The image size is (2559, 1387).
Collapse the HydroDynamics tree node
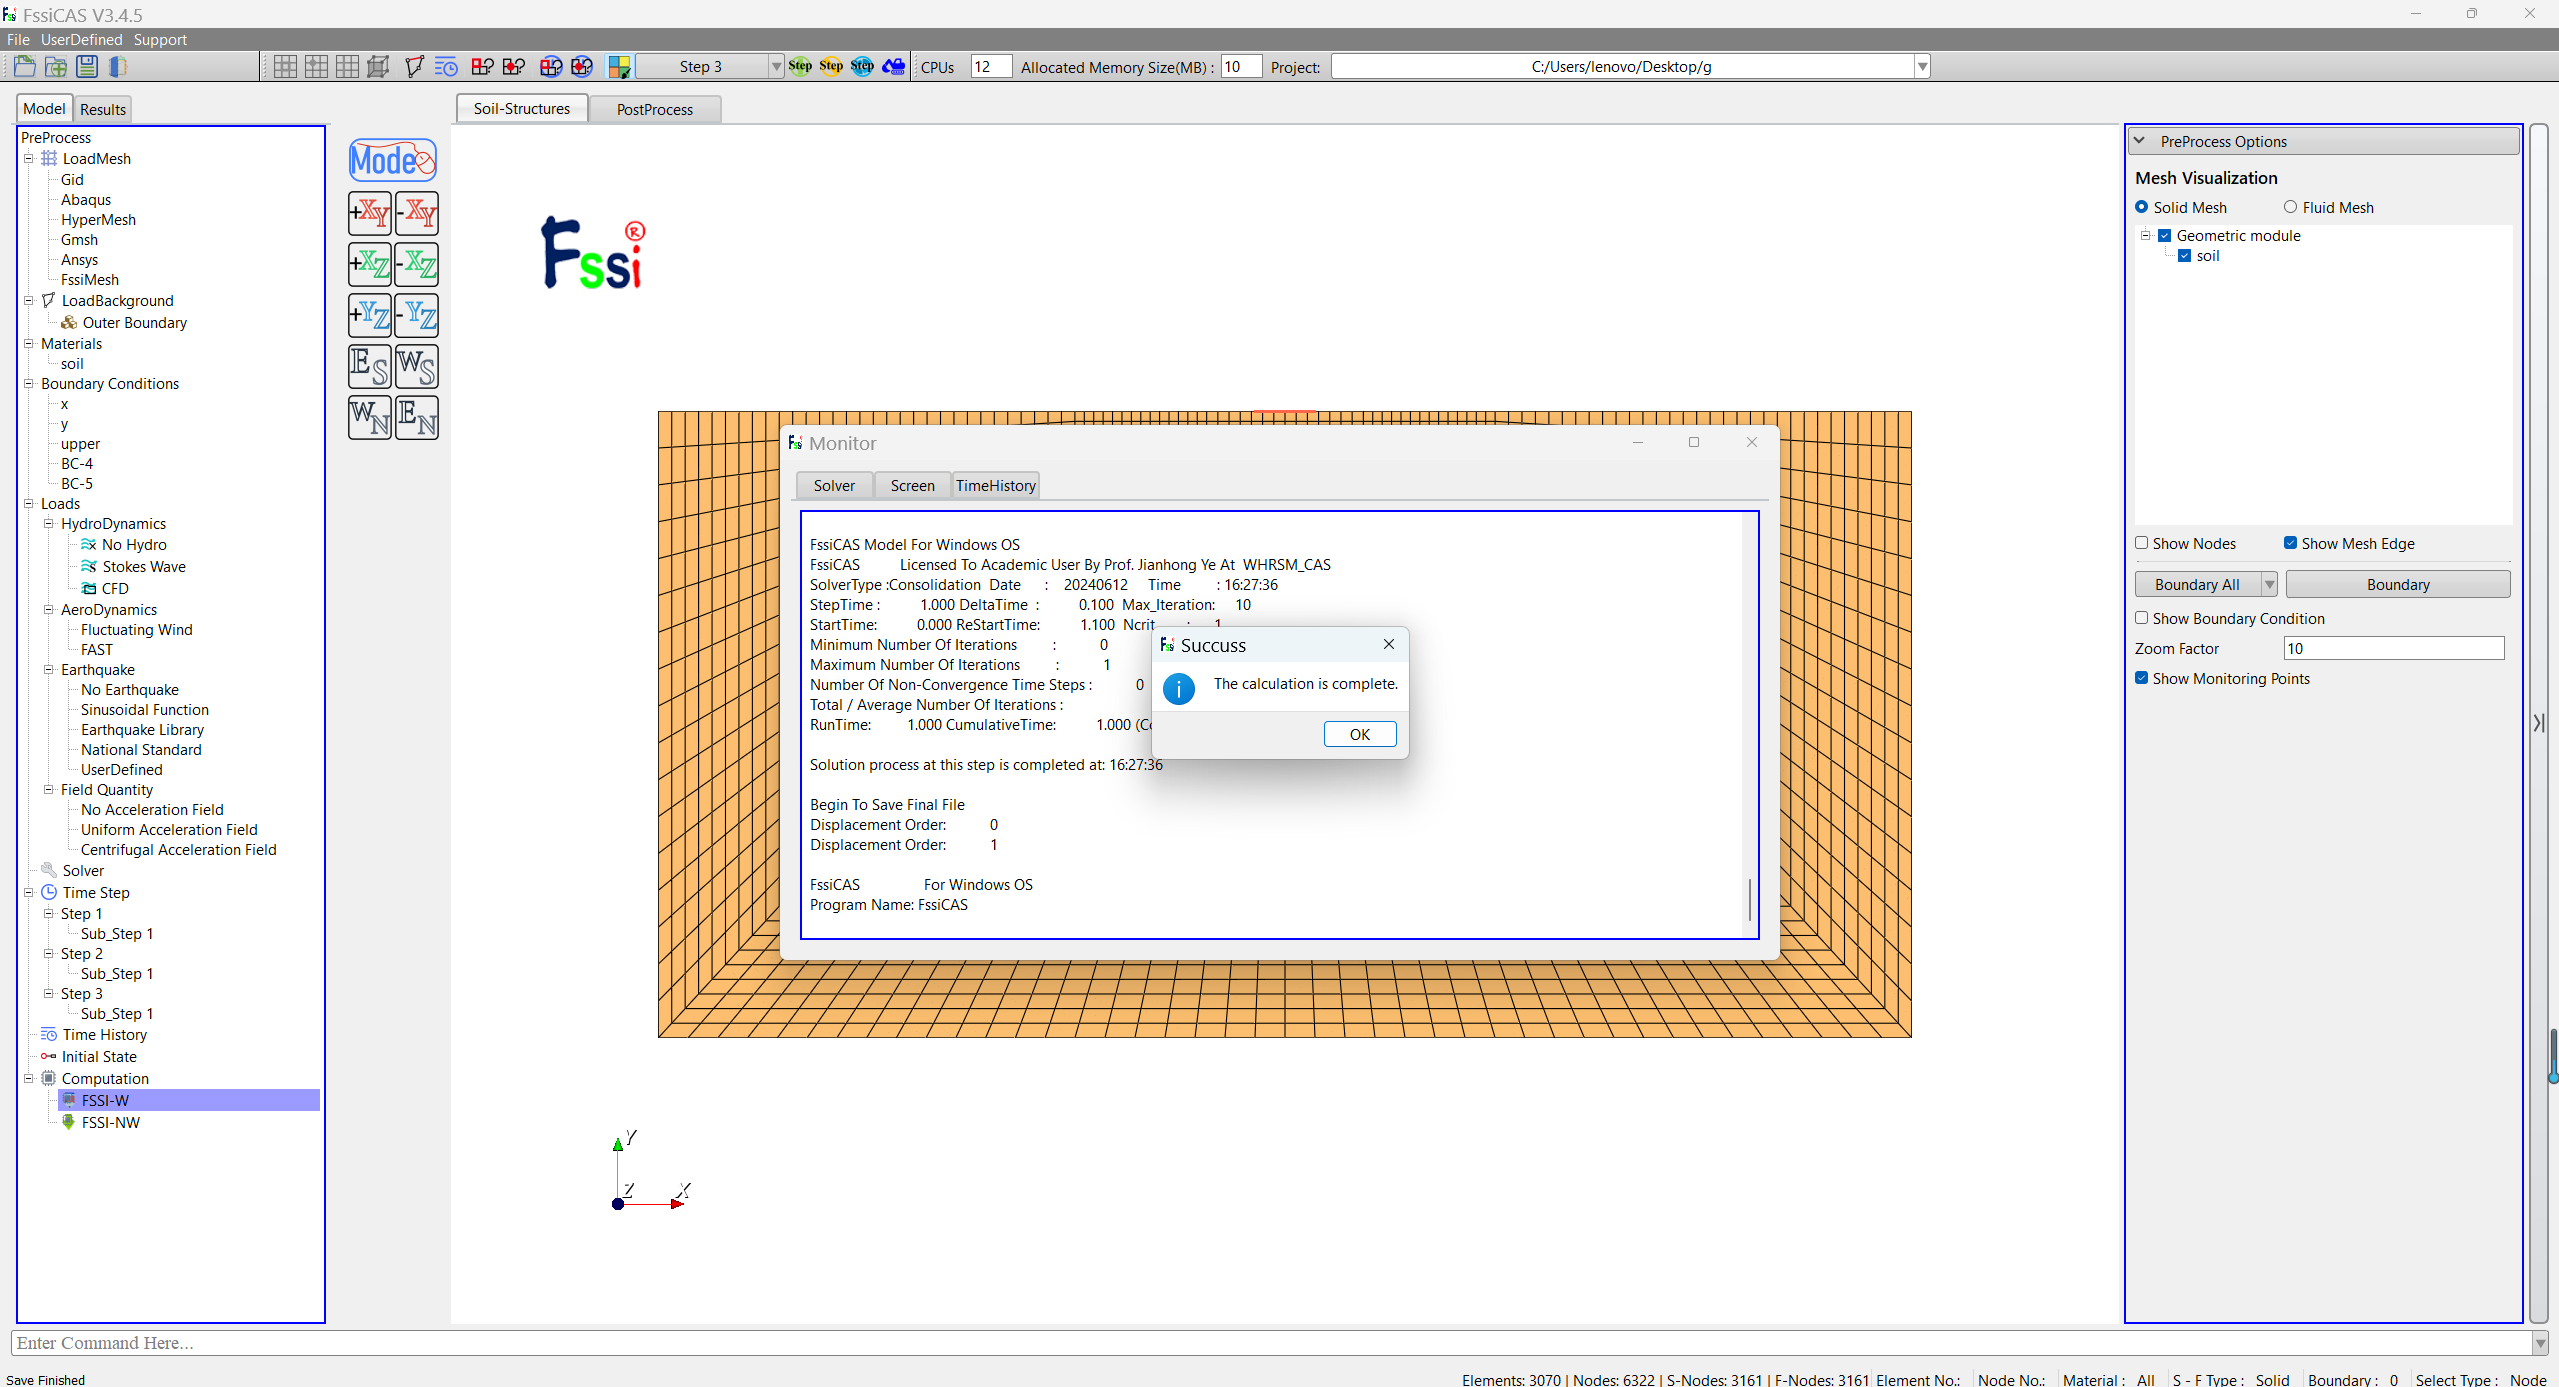pyautogui.click(x=49, y=524)
